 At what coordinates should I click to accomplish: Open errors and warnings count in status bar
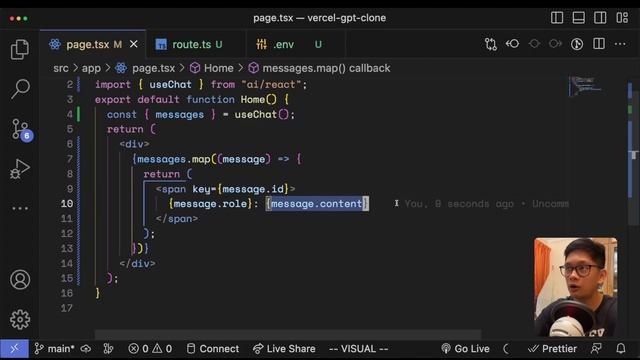(x=150, y=349)
